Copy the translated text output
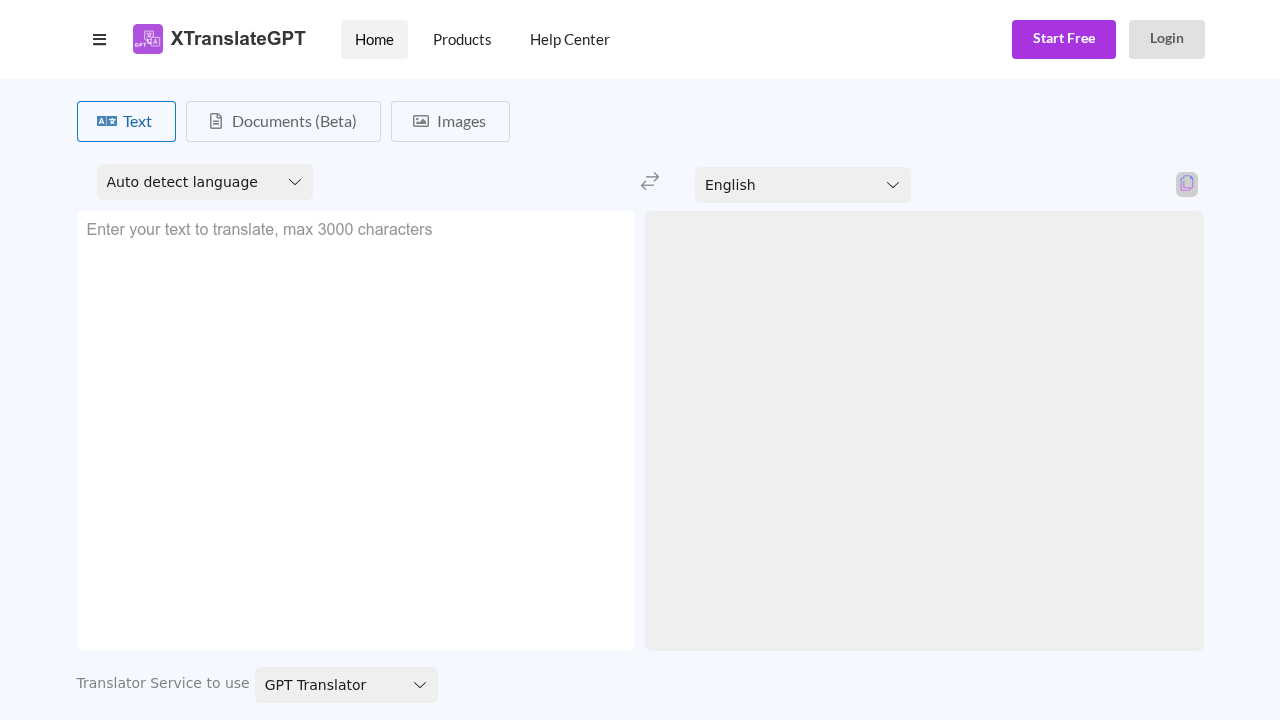Image resolution: width=1280 pixels, height=720 pixels. (x=1187, y=184)
